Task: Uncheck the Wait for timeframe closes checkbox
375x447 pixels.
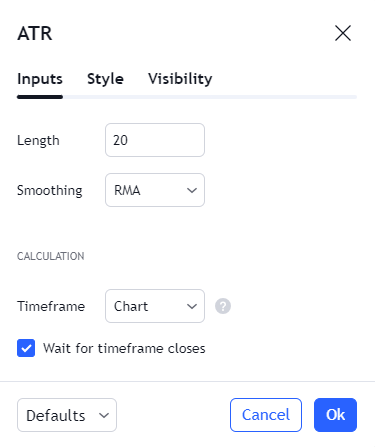Action: click(x=26, y=348)
